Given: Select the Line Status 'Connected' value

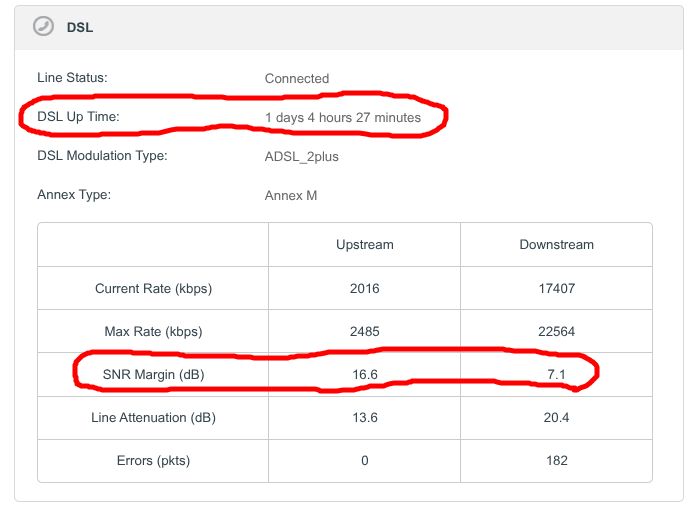Looking at the screenshot, I should click(296, 78).
